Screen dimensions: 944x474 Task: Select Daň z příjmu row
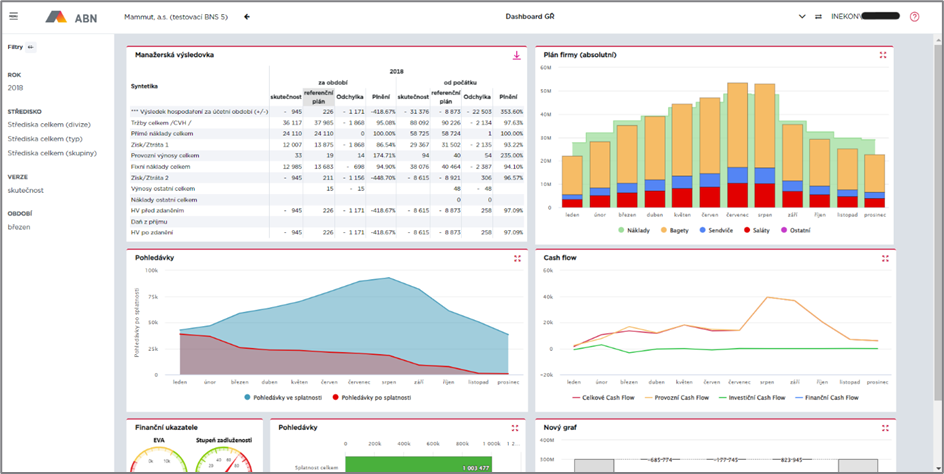[x=327, y=222]
